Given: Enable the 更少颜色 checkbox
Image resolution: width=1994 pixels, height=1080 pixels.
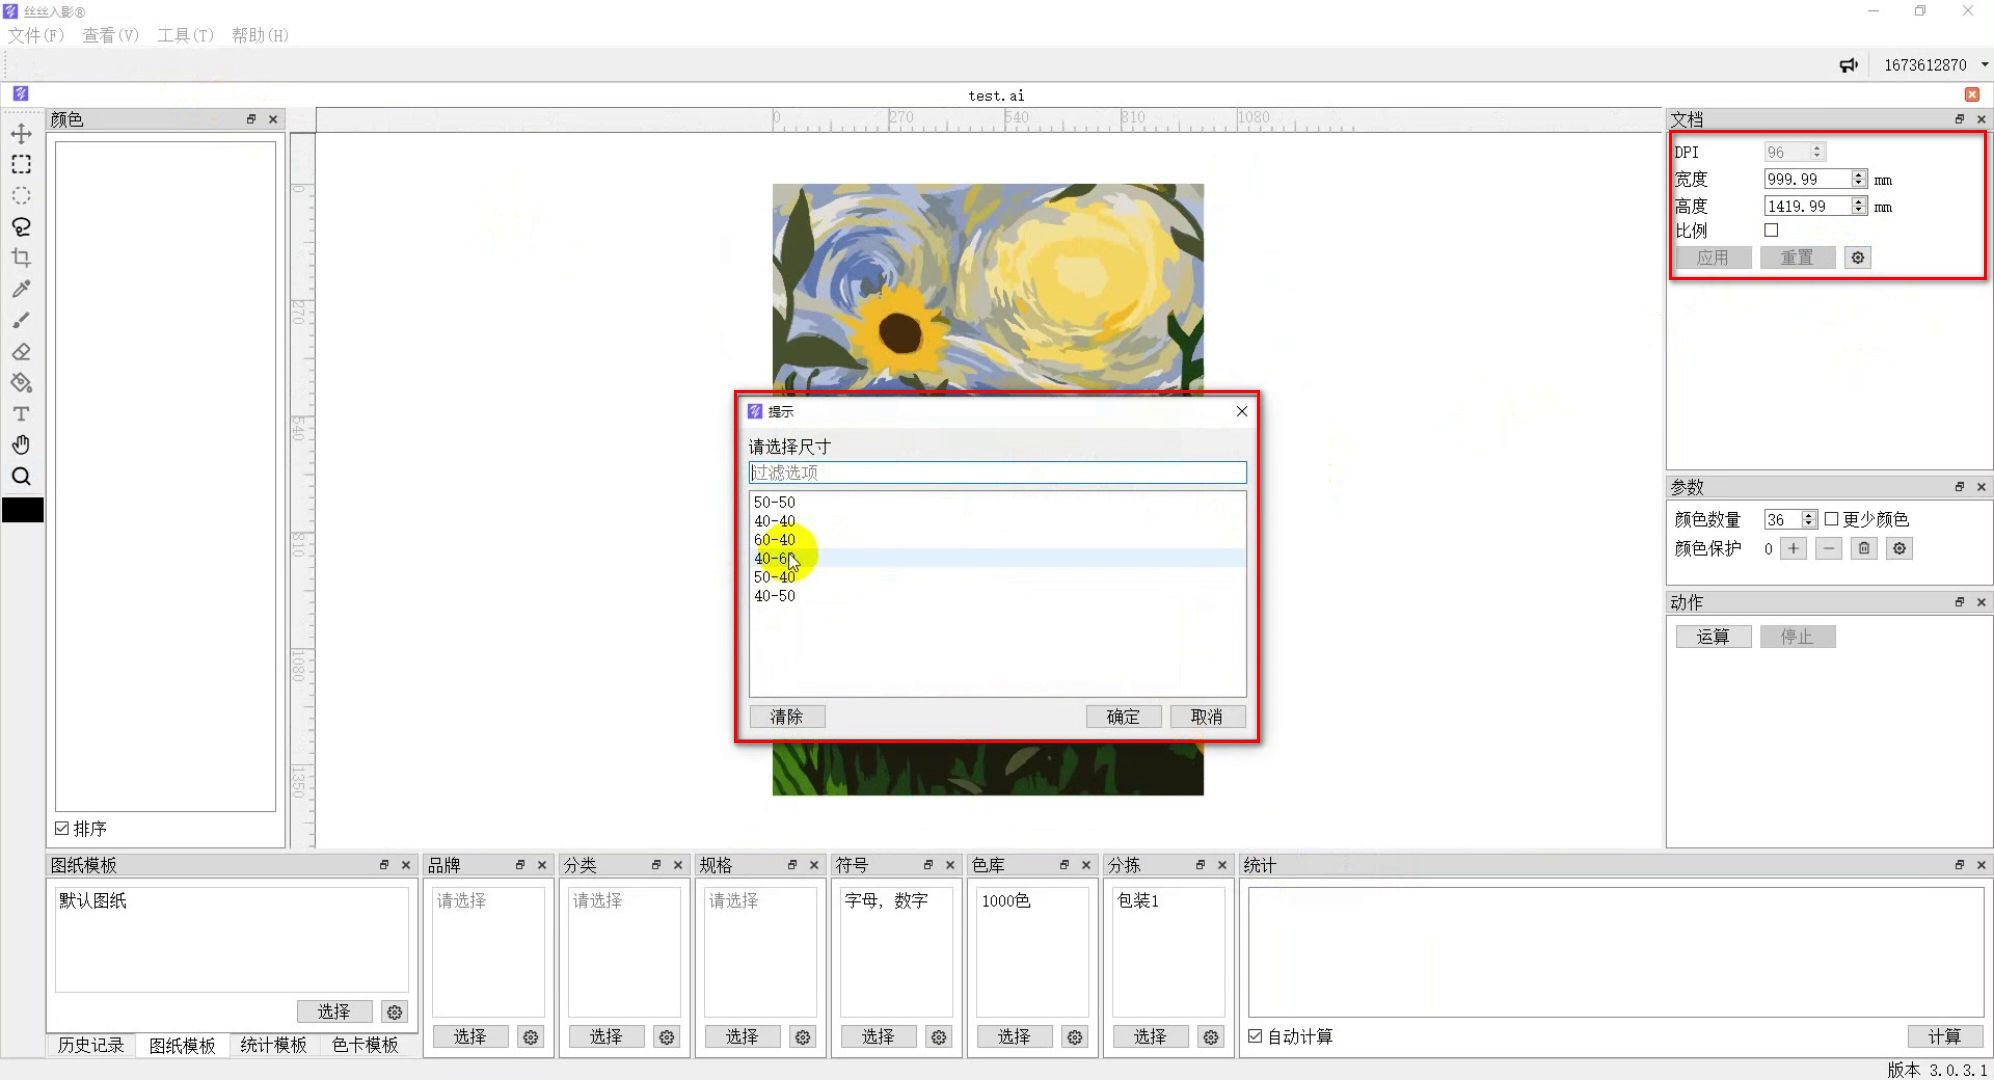Looking at the screenshot, I should click(1831, 519).
